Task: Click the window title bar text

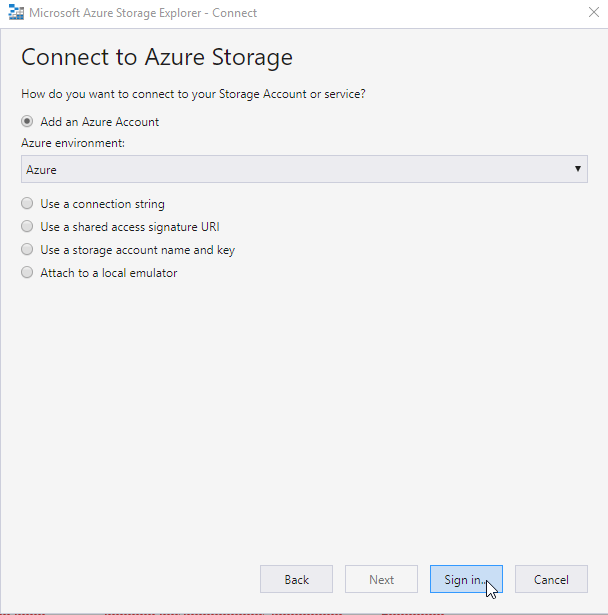Action: point(144,13)
